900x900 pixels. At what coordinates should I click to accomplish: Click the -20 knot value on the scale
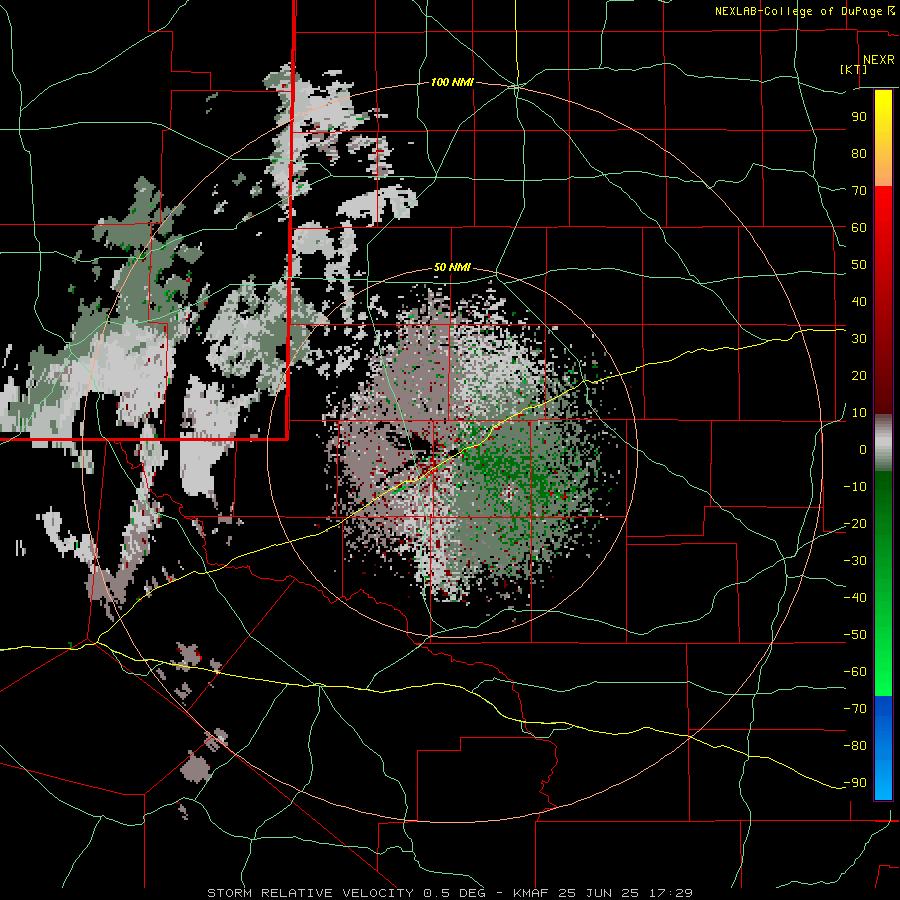coord(855,524)
